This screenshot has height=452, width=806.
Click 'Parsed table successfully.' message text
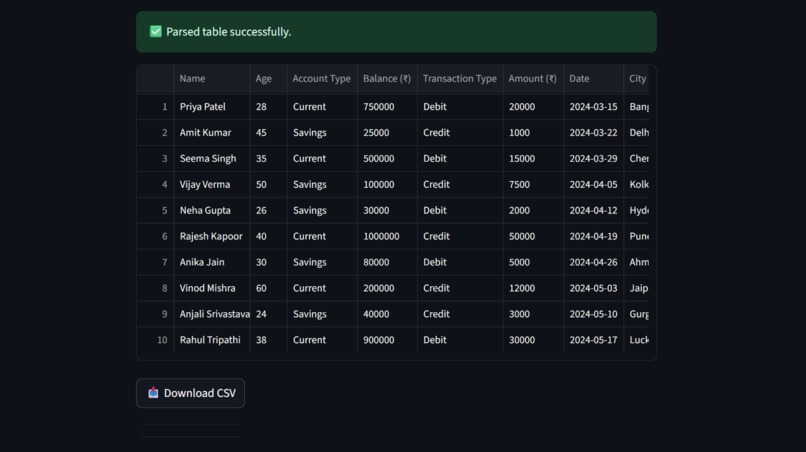pyautogui.click(x=228, y=32)
